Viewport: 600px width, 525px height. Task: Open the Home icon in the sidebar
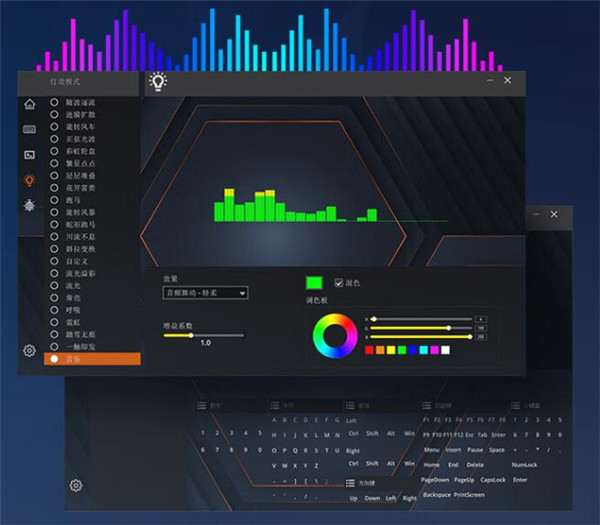(x=30, y=104)
